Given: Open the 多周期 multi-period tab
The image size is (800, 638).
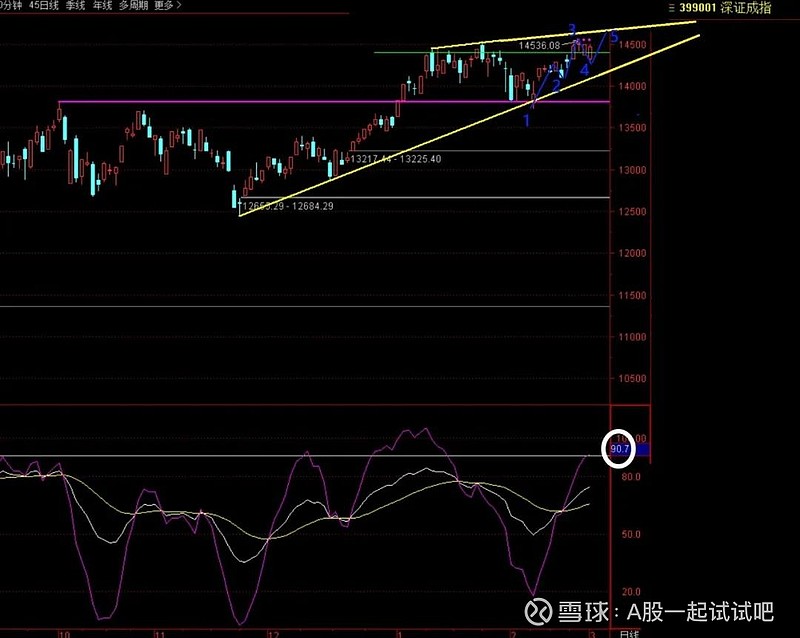Looking at the screenshot, I should point(133,6).
